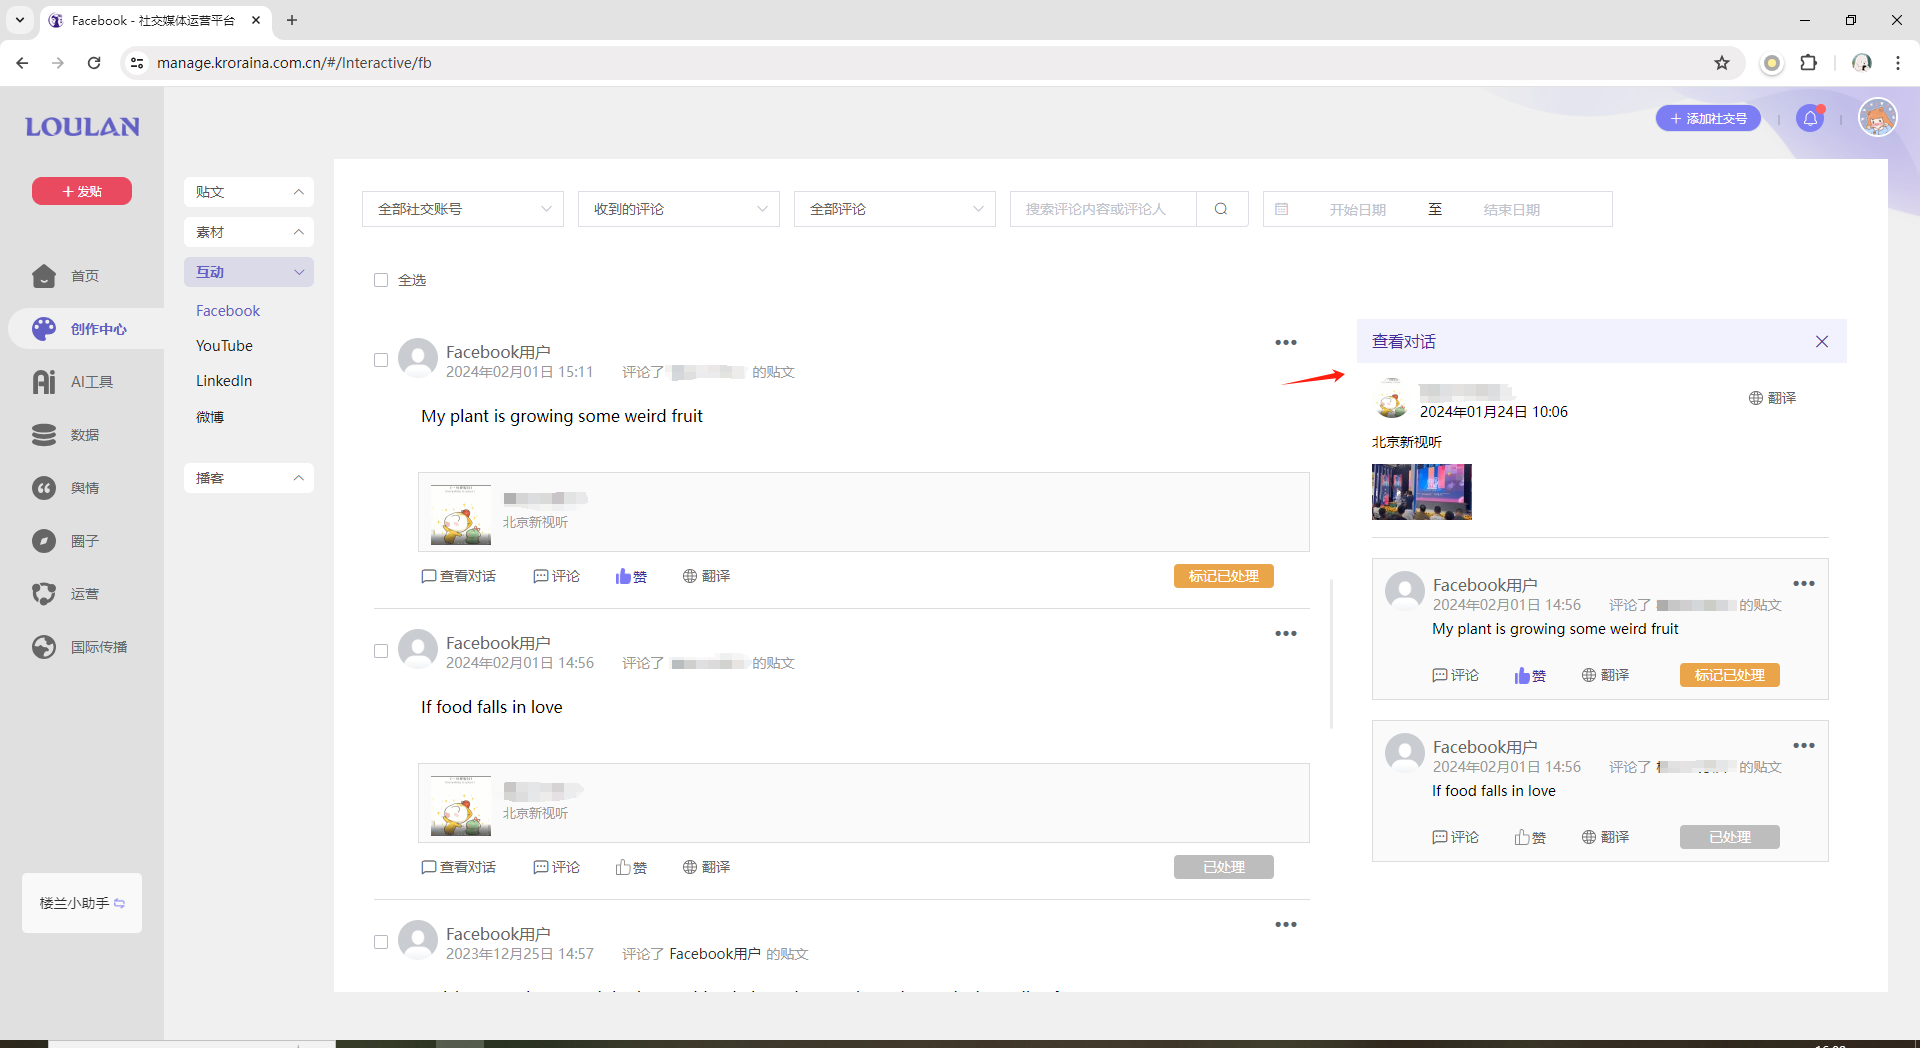Screen dimensions: 1920x1048
Task: Open the 收到的评论 dropdown
Action: pyautogui.click(x=679, y=209)
